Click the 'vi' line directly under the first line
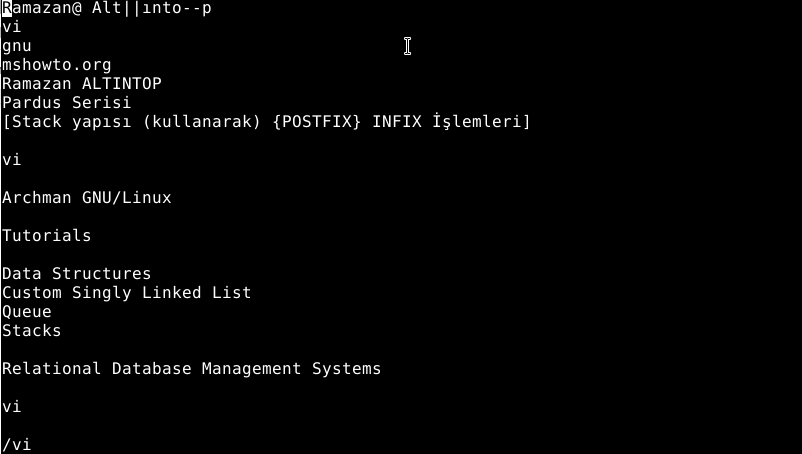Image resolution: width=802 pixels, height=454 pixels. click(12, 27)
